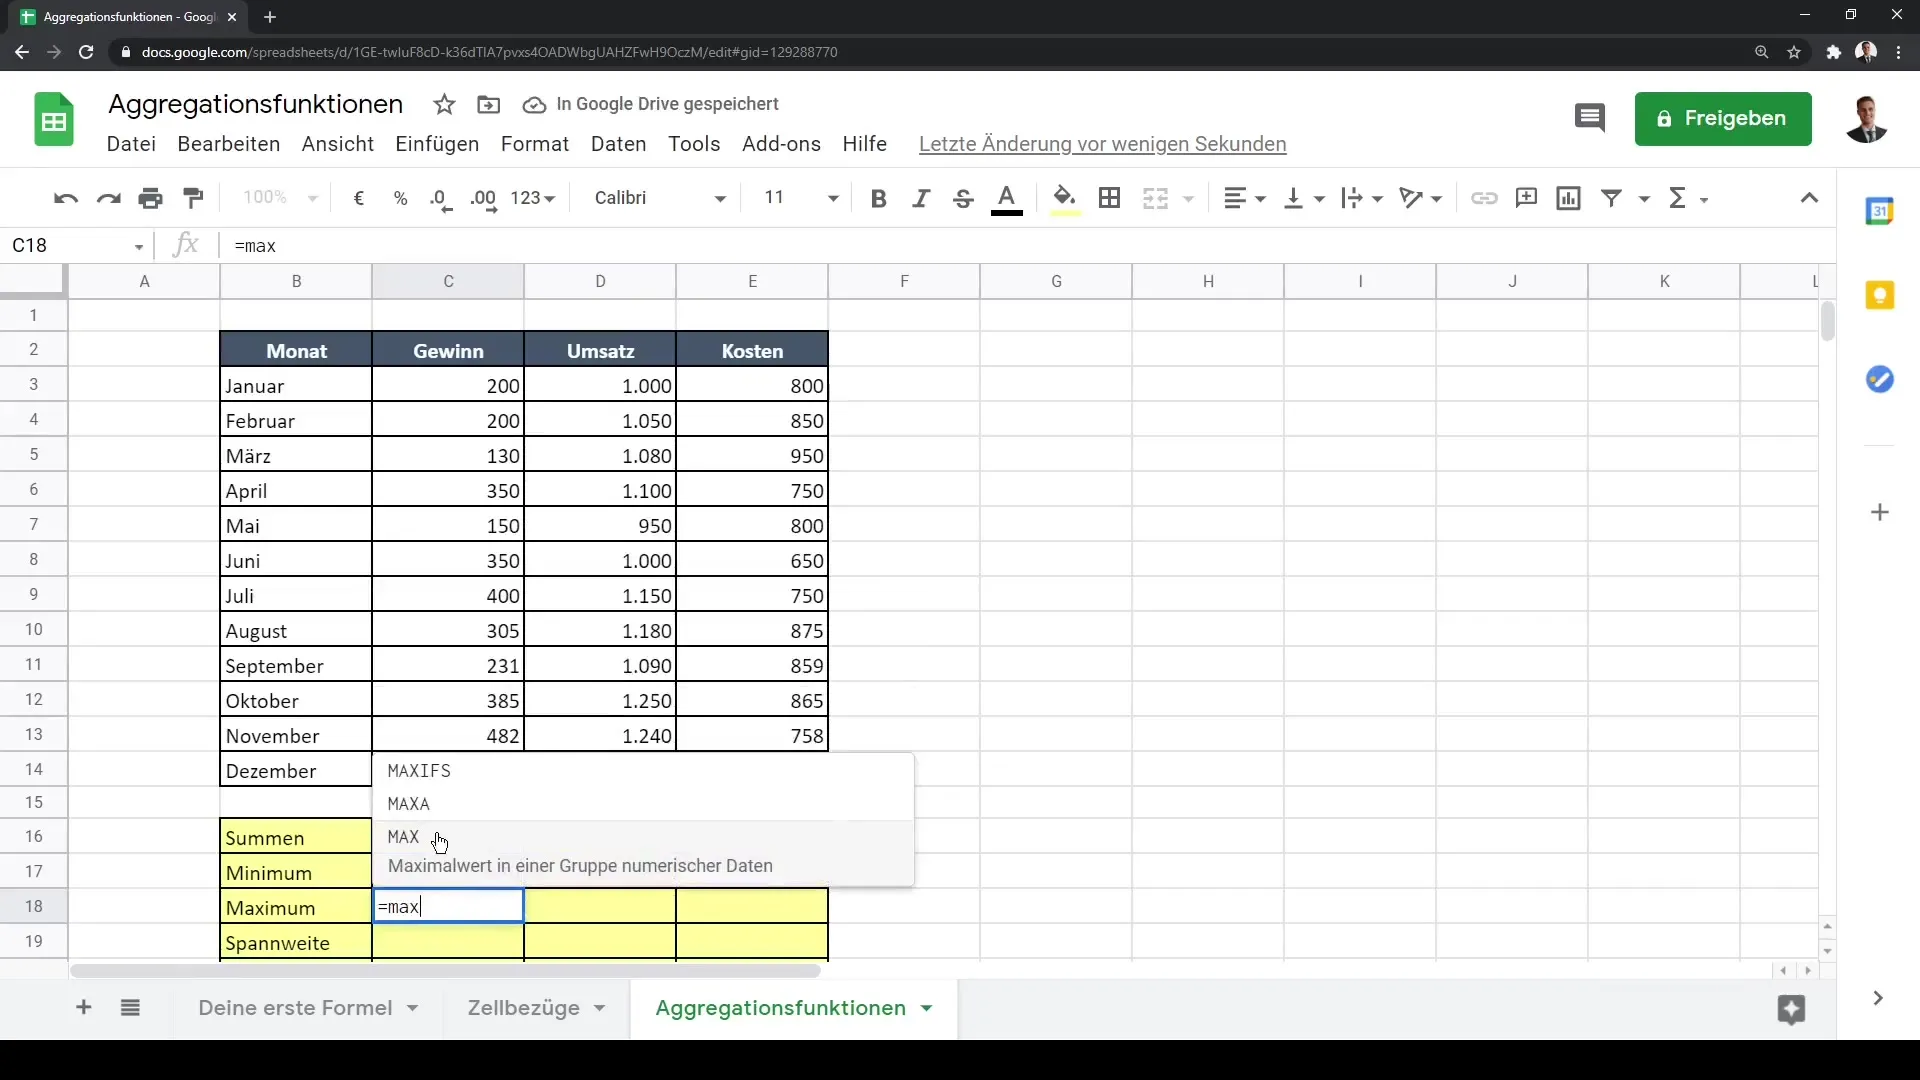This screenshot has height=1080, width=1920.
Task: Open Aggregationsfunktionen tab dropdown arrow
Action: 927,1008
